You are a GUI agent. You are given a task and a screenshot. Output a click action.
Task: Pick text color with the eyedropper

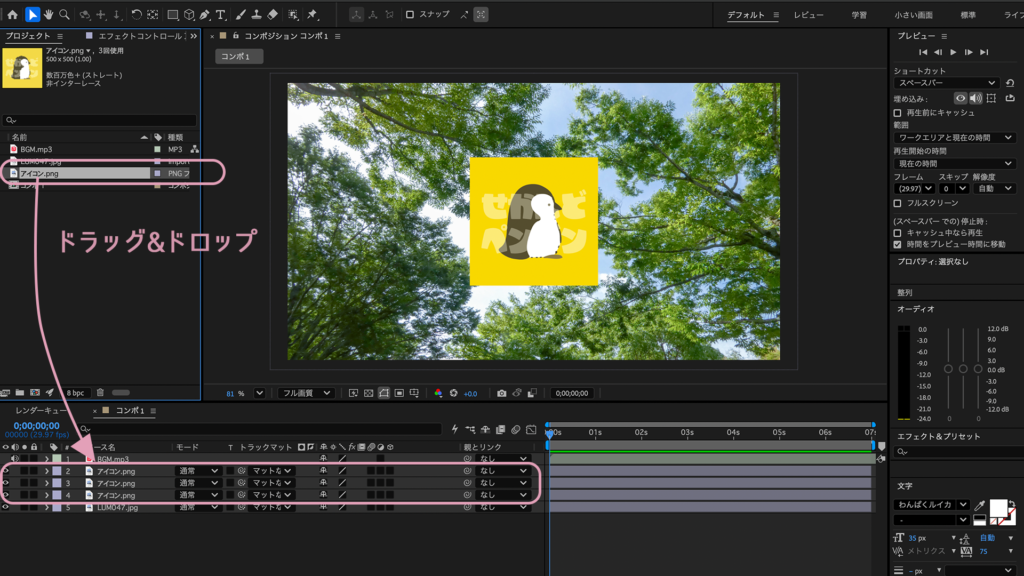979,505
